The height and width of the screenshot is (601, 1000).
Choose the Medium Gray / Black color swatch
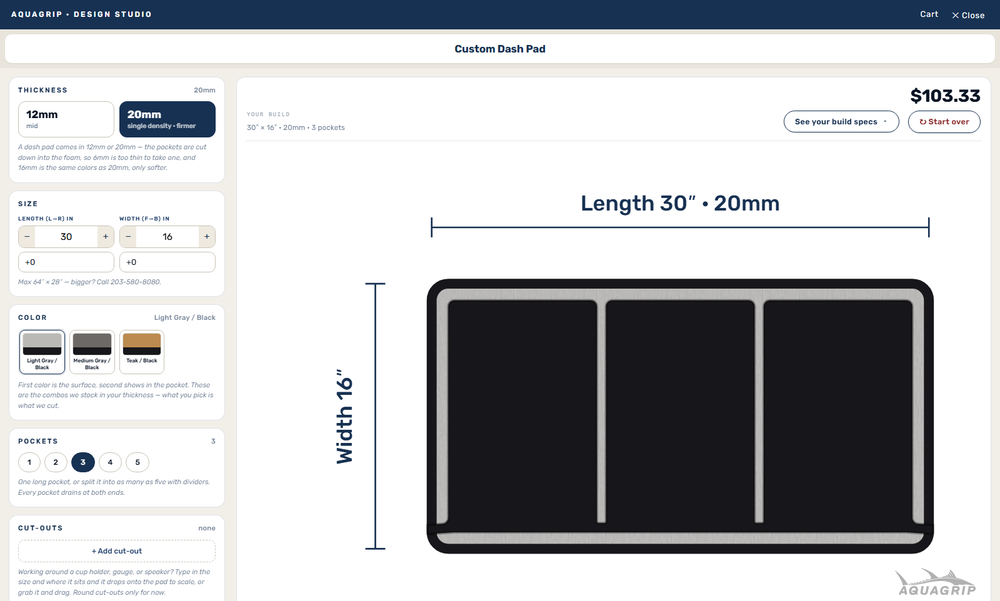(x=92, y=352)
